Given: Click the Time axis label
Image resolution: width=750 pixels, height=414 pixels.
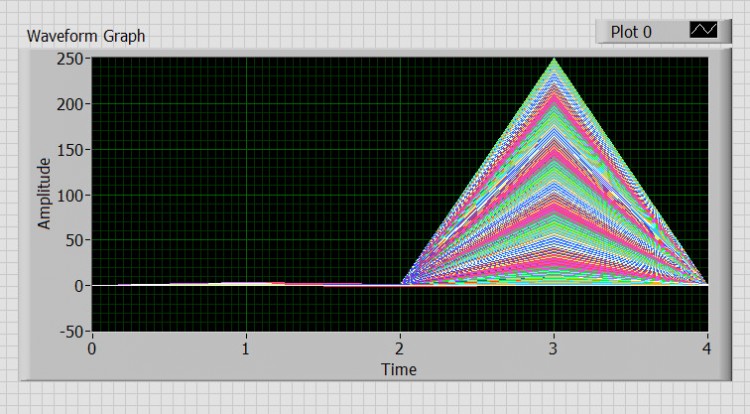Looking at the screenshot, I should pyautogui.click(x=399, y=370).
